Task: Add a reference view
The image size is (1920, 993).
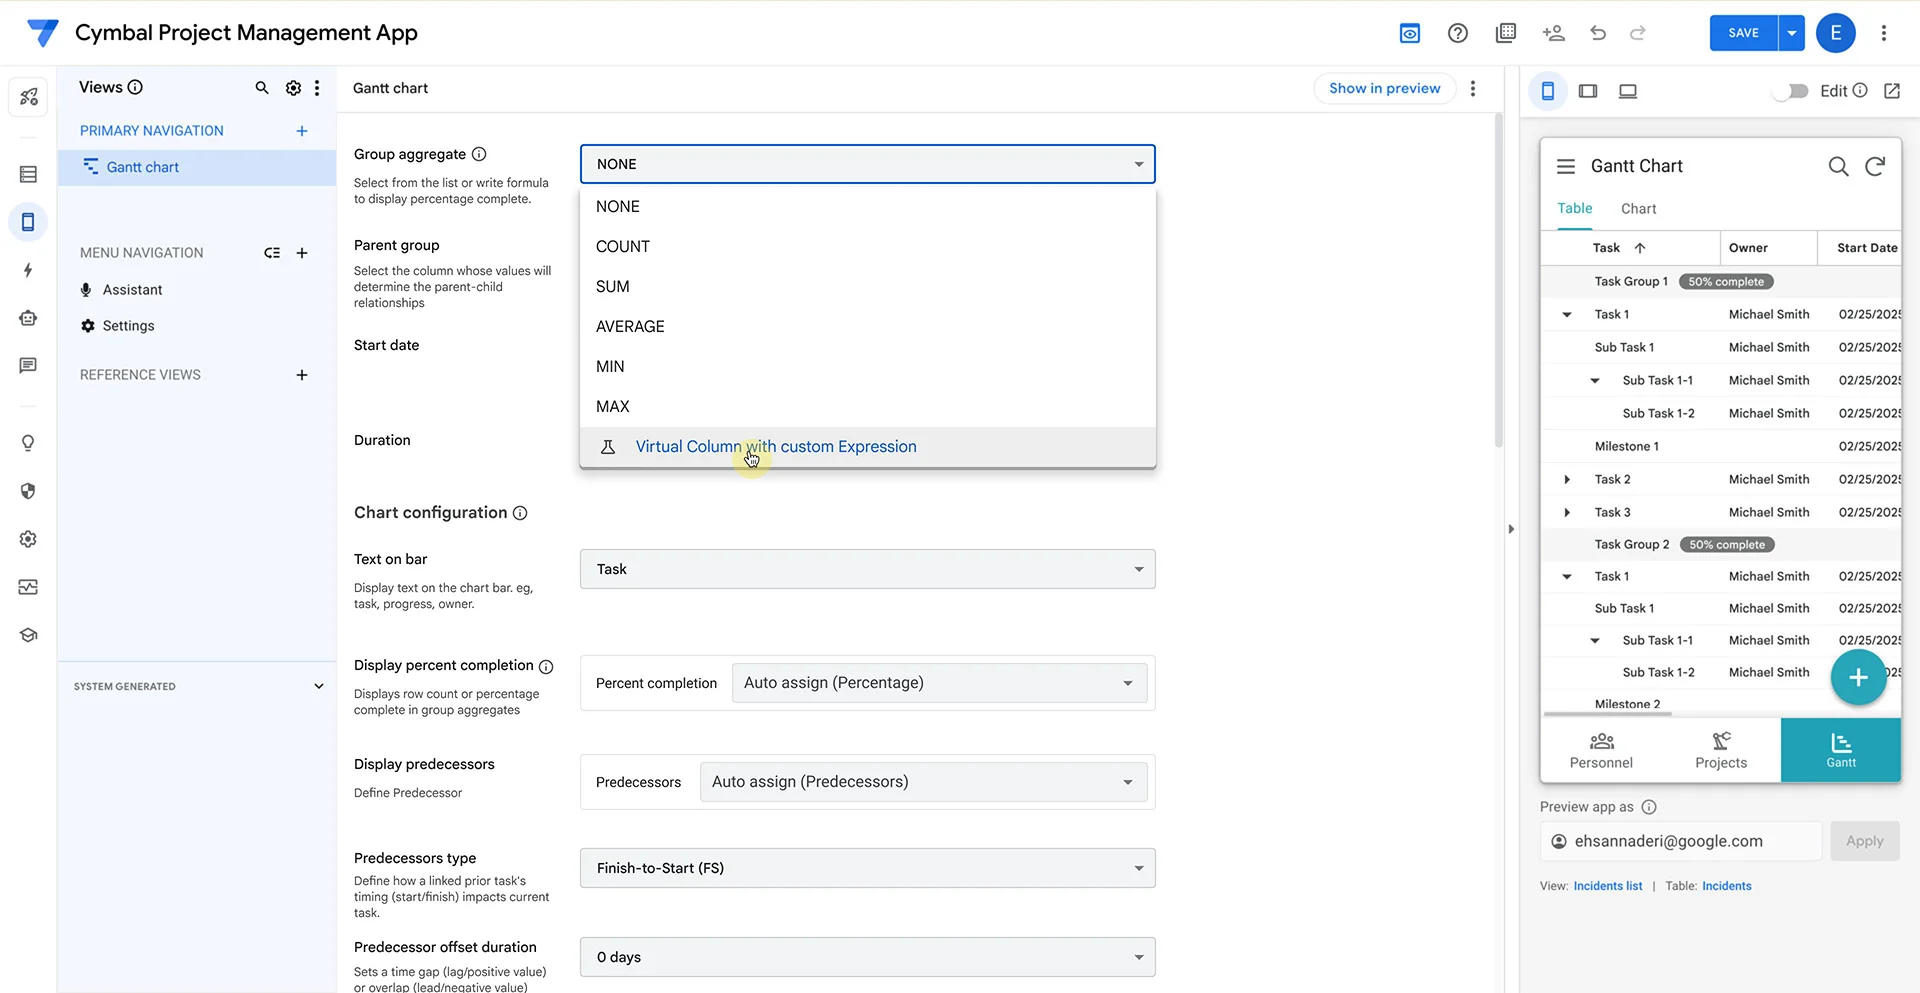Action: (x=302, y=375)
